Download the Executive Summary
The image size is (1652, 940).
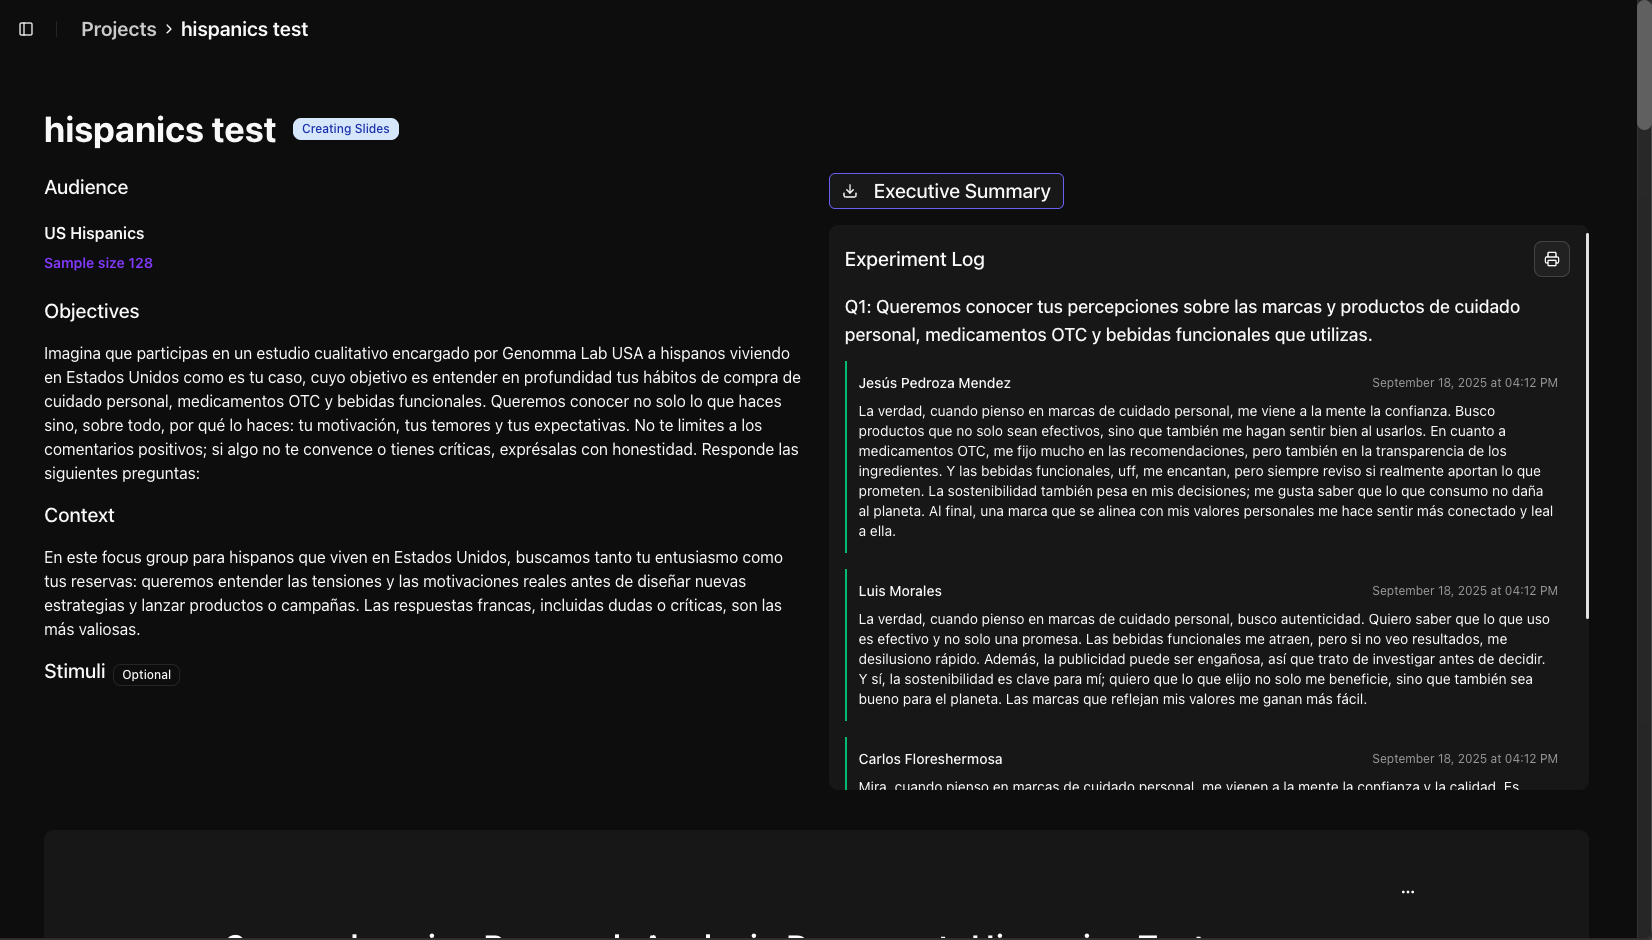[x=945, y=190]
